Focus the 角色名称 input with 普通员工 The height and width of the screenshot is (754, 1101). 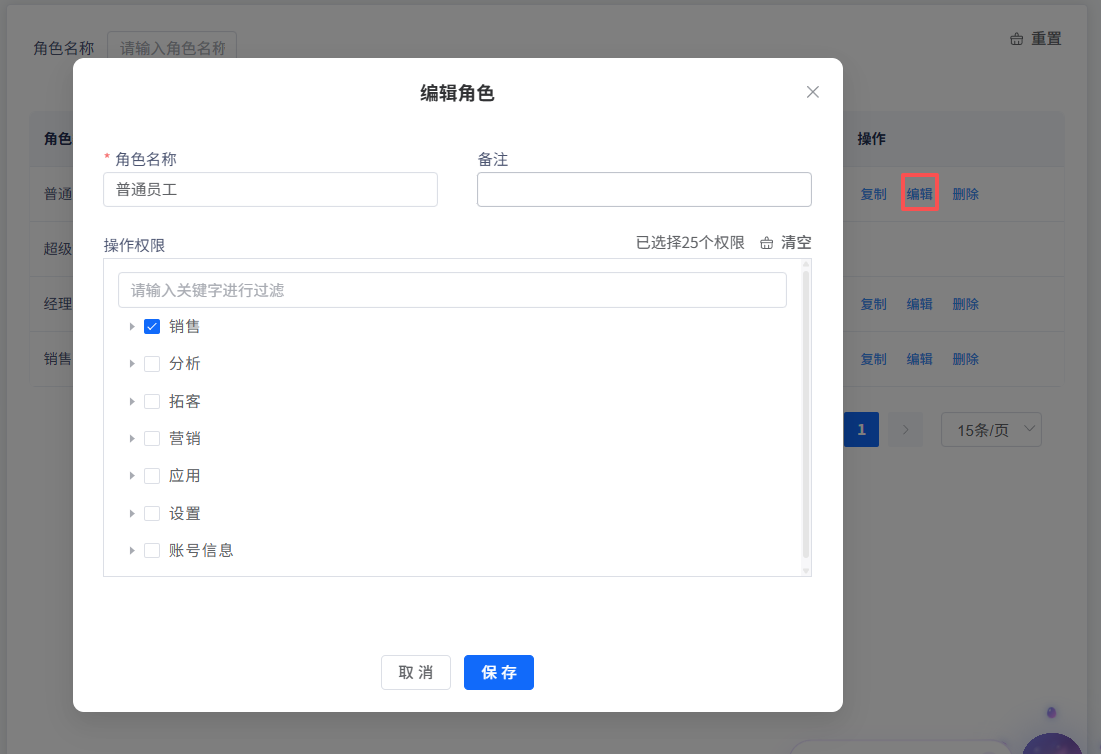pyautogui.click(x=270, y=189)
